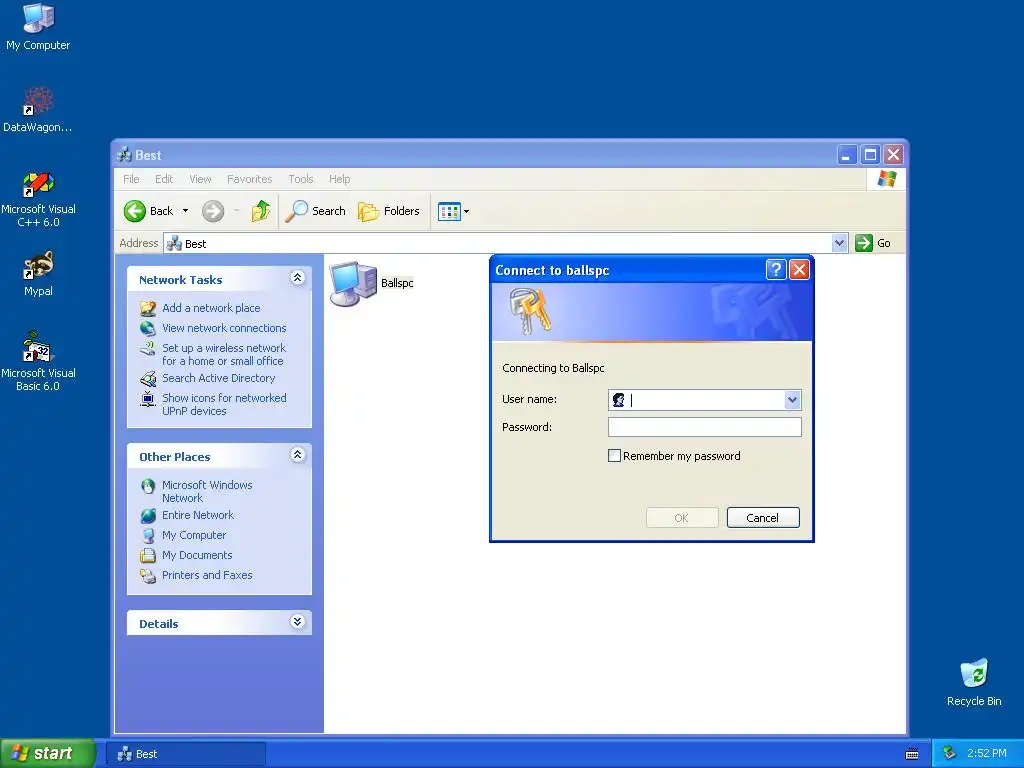Toggle the Folders pane button
The width and height of the screenshot is (1024, 768).
click(x=389, y=211)
